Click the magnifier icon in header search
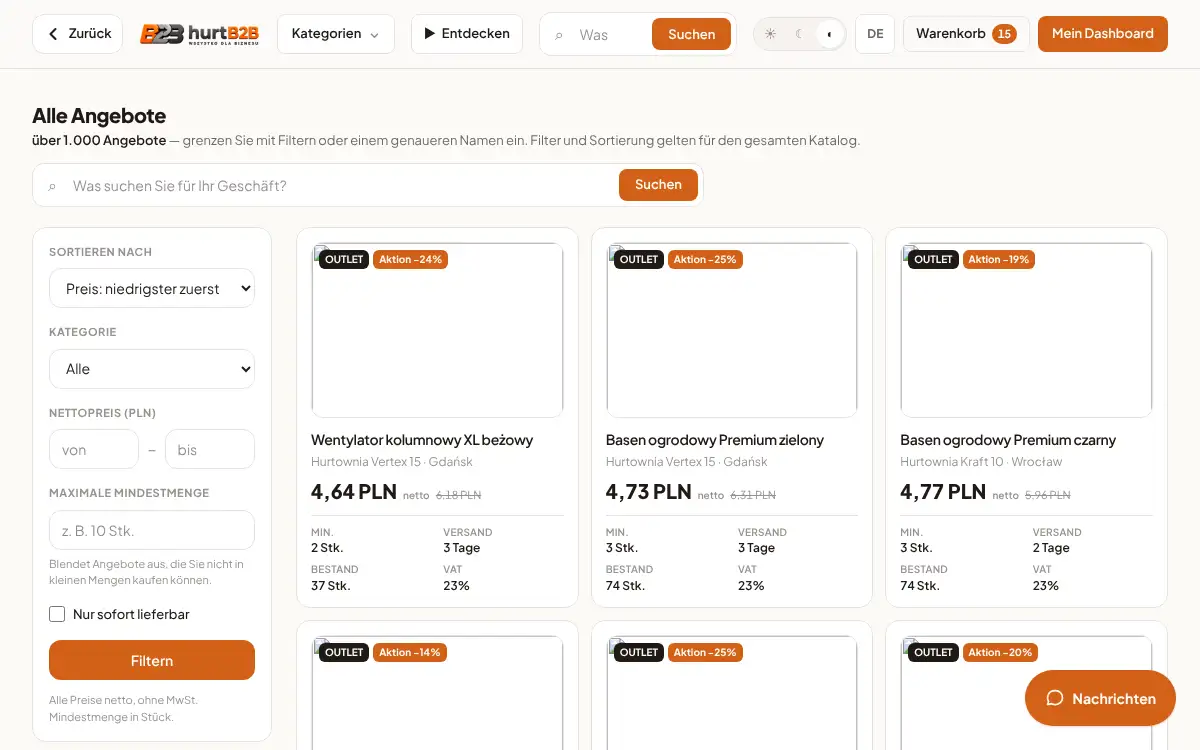The image size is (1200, 750). [559, 35]
